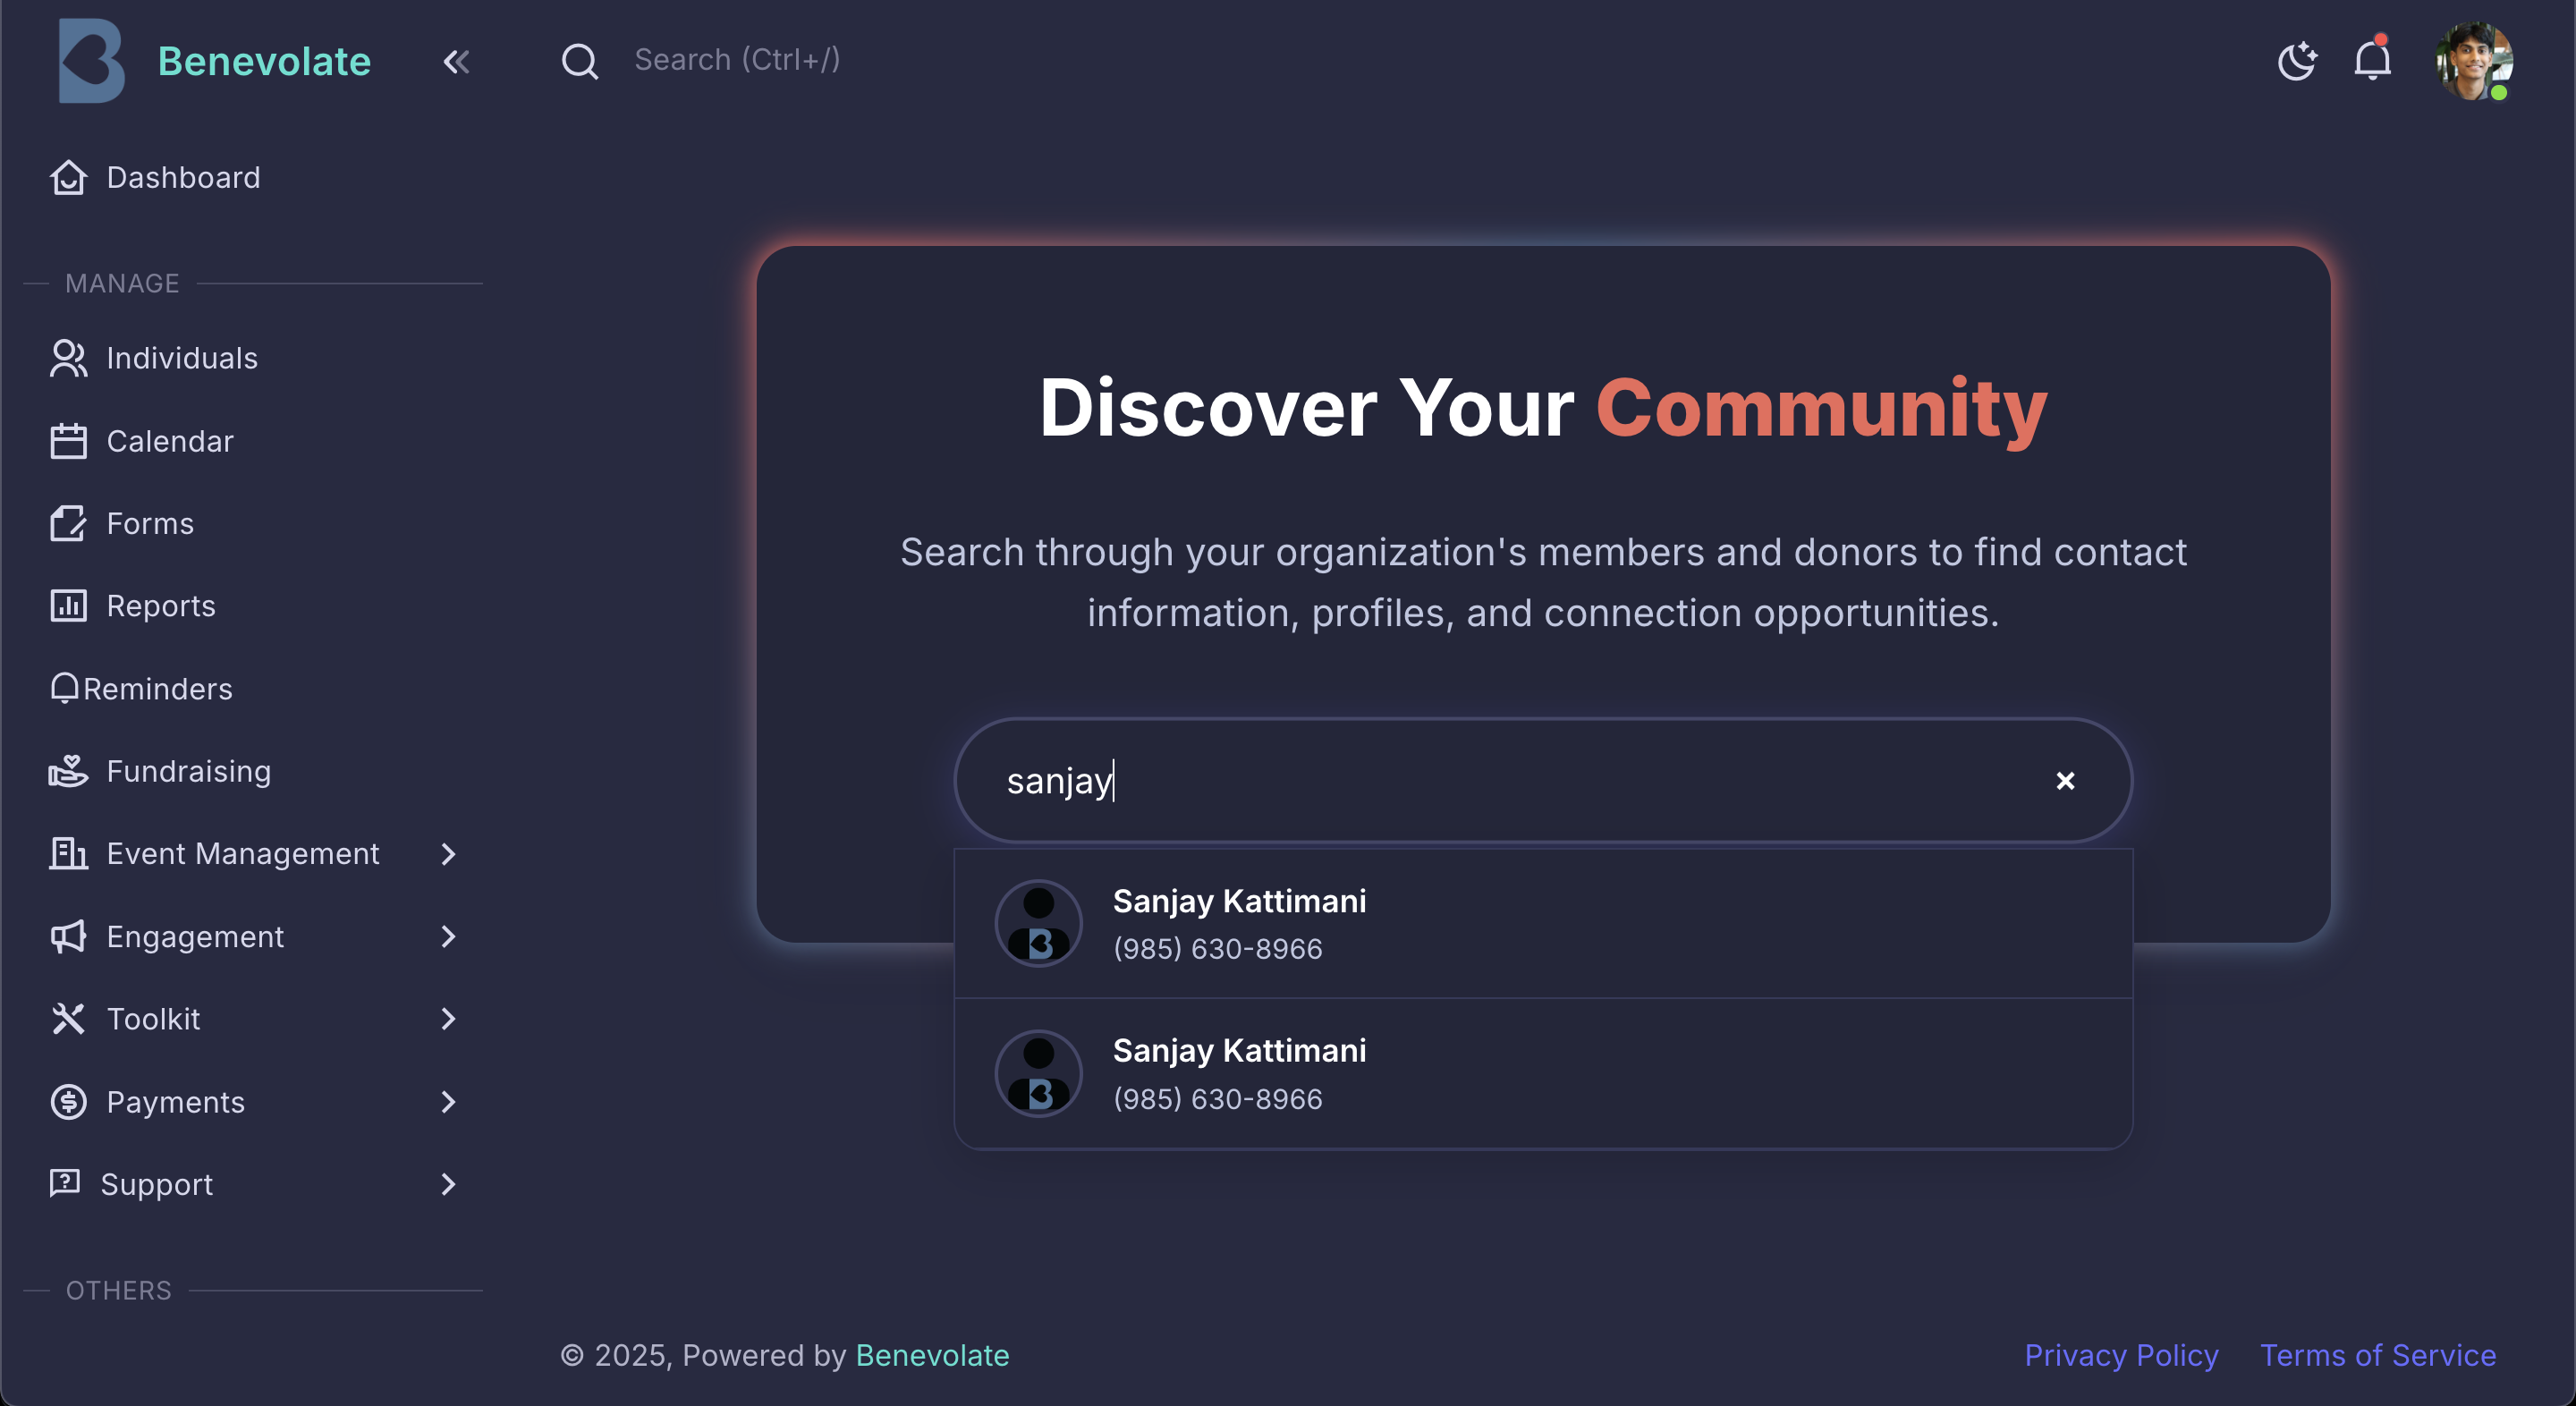Open the user profile avatar
This screenshot has width=2576, height=1406.
pos(2473,61)
